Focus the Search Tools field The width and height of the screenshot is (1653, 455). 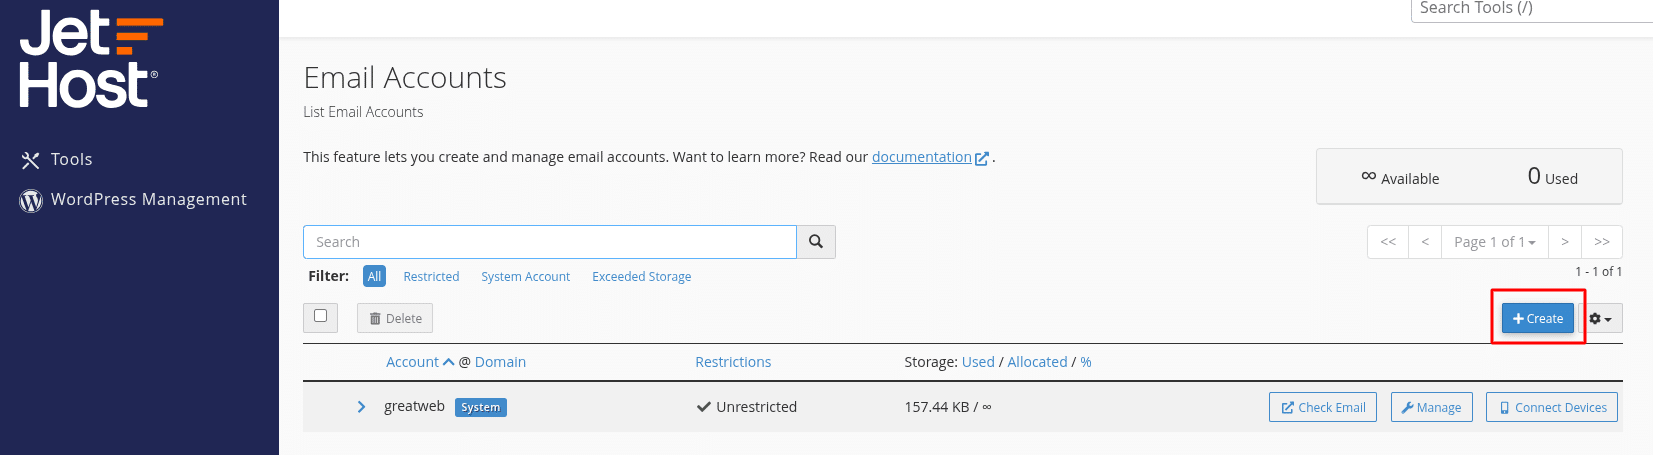(x=1531, y=9)
